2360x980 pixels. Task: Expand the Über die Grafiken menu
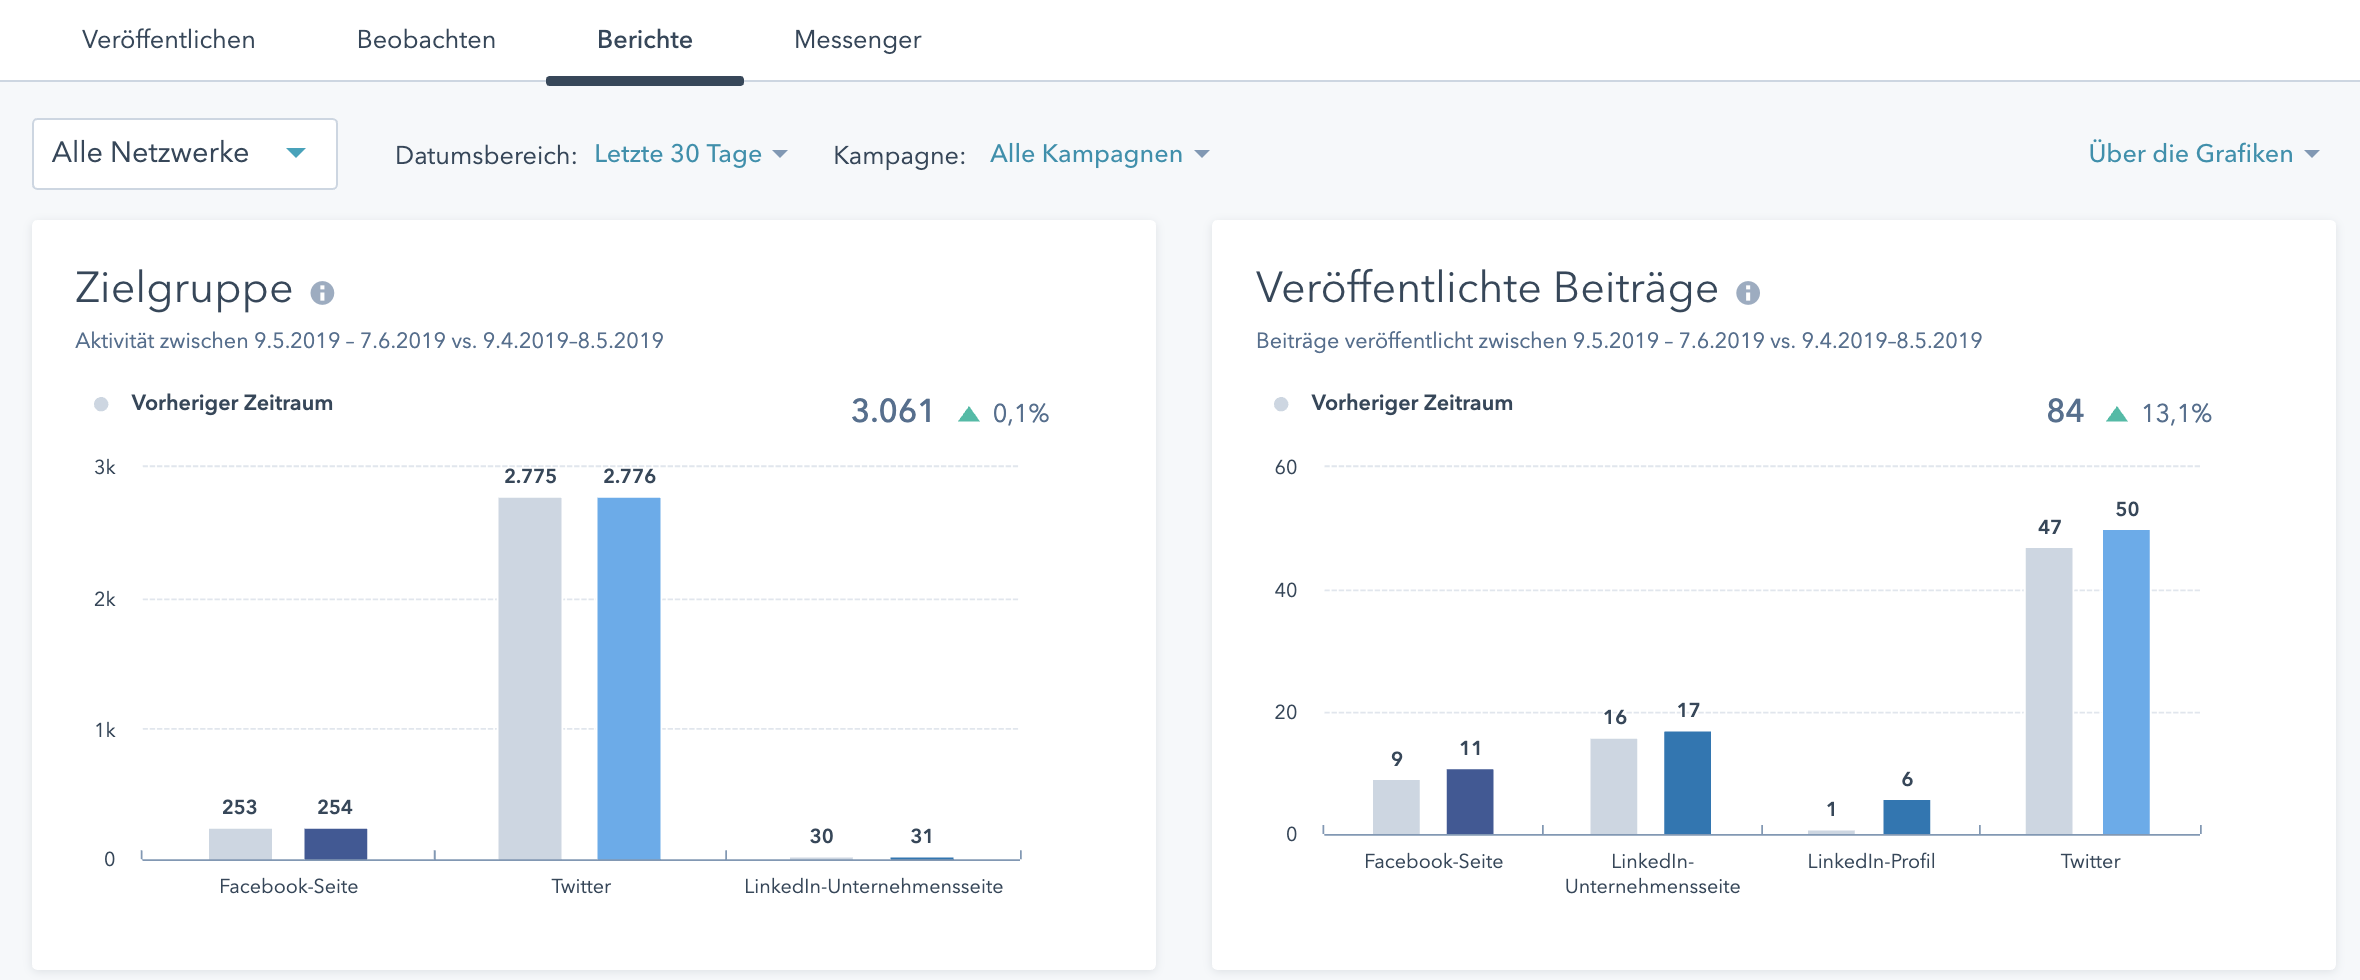(2203, 154)
